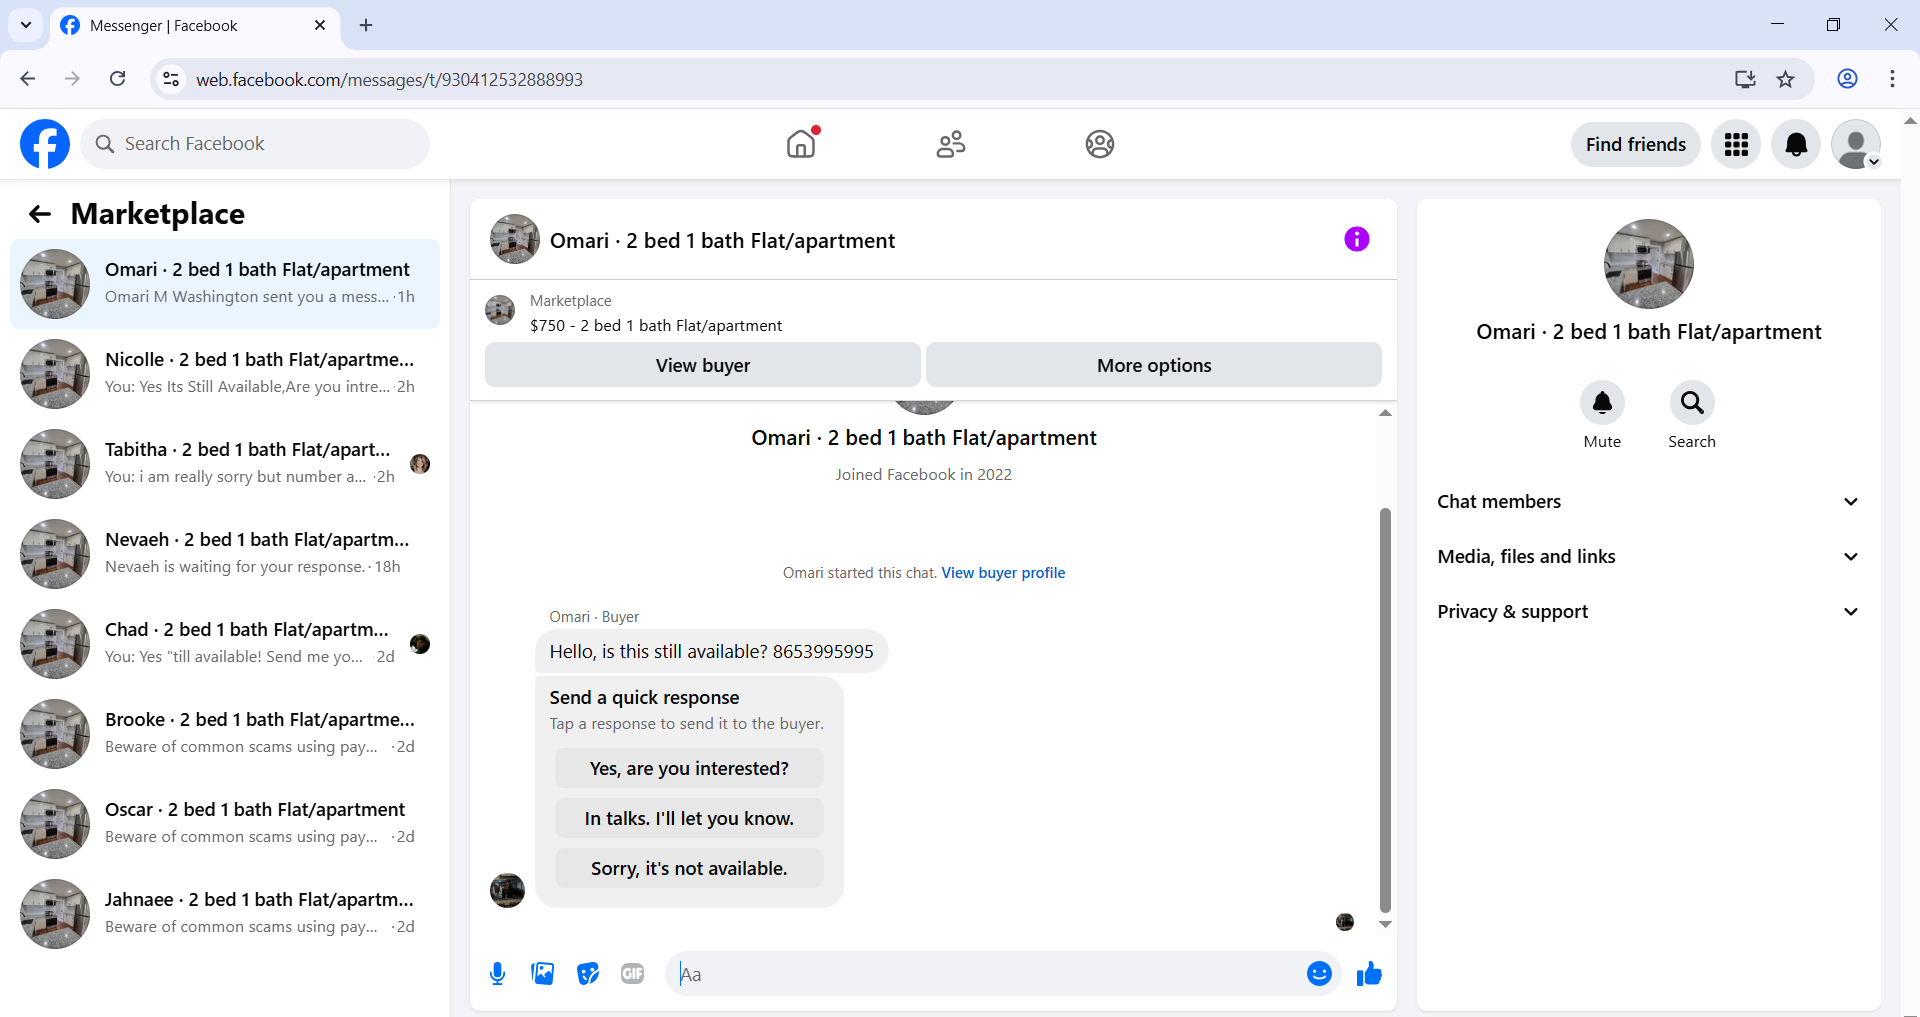Open the Notifications bell icon
Image resolution: width=1920 pixels, height=1017 pixels.
pos(1796,145)
